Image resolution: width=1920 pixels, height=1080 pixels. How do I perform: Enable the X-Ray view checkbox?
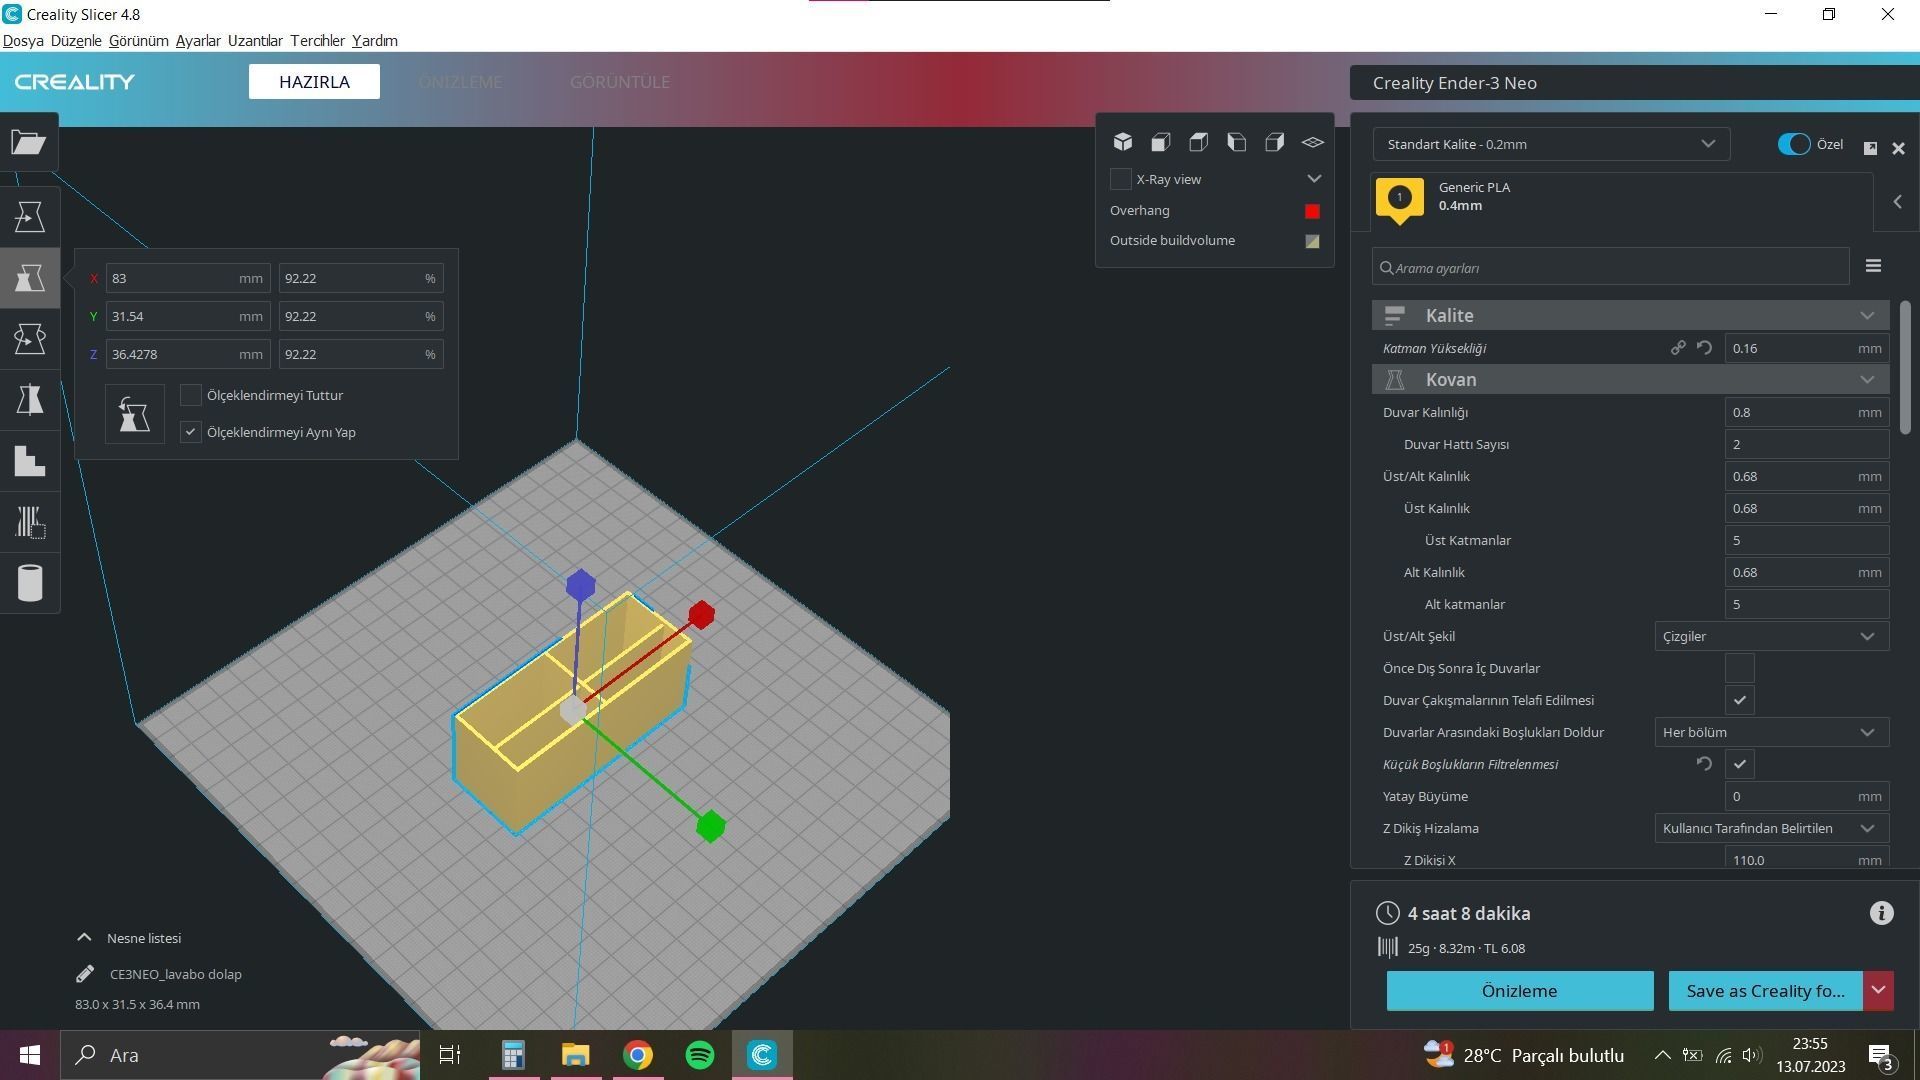[1121, 179]
